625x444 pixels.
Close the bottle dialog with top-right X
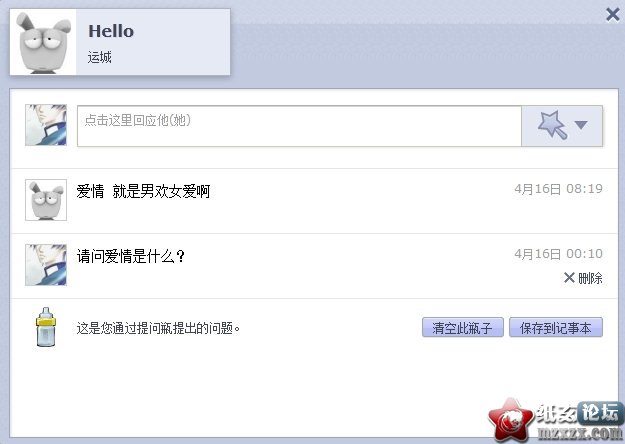[x=613, y=15]
